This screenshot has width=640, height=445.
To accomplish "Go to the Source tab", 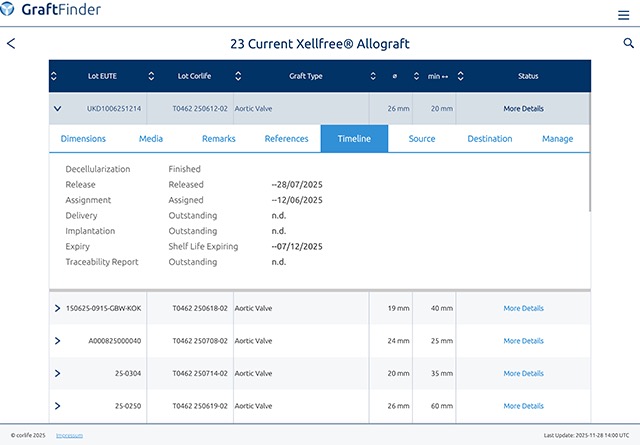I will point(422,139).
